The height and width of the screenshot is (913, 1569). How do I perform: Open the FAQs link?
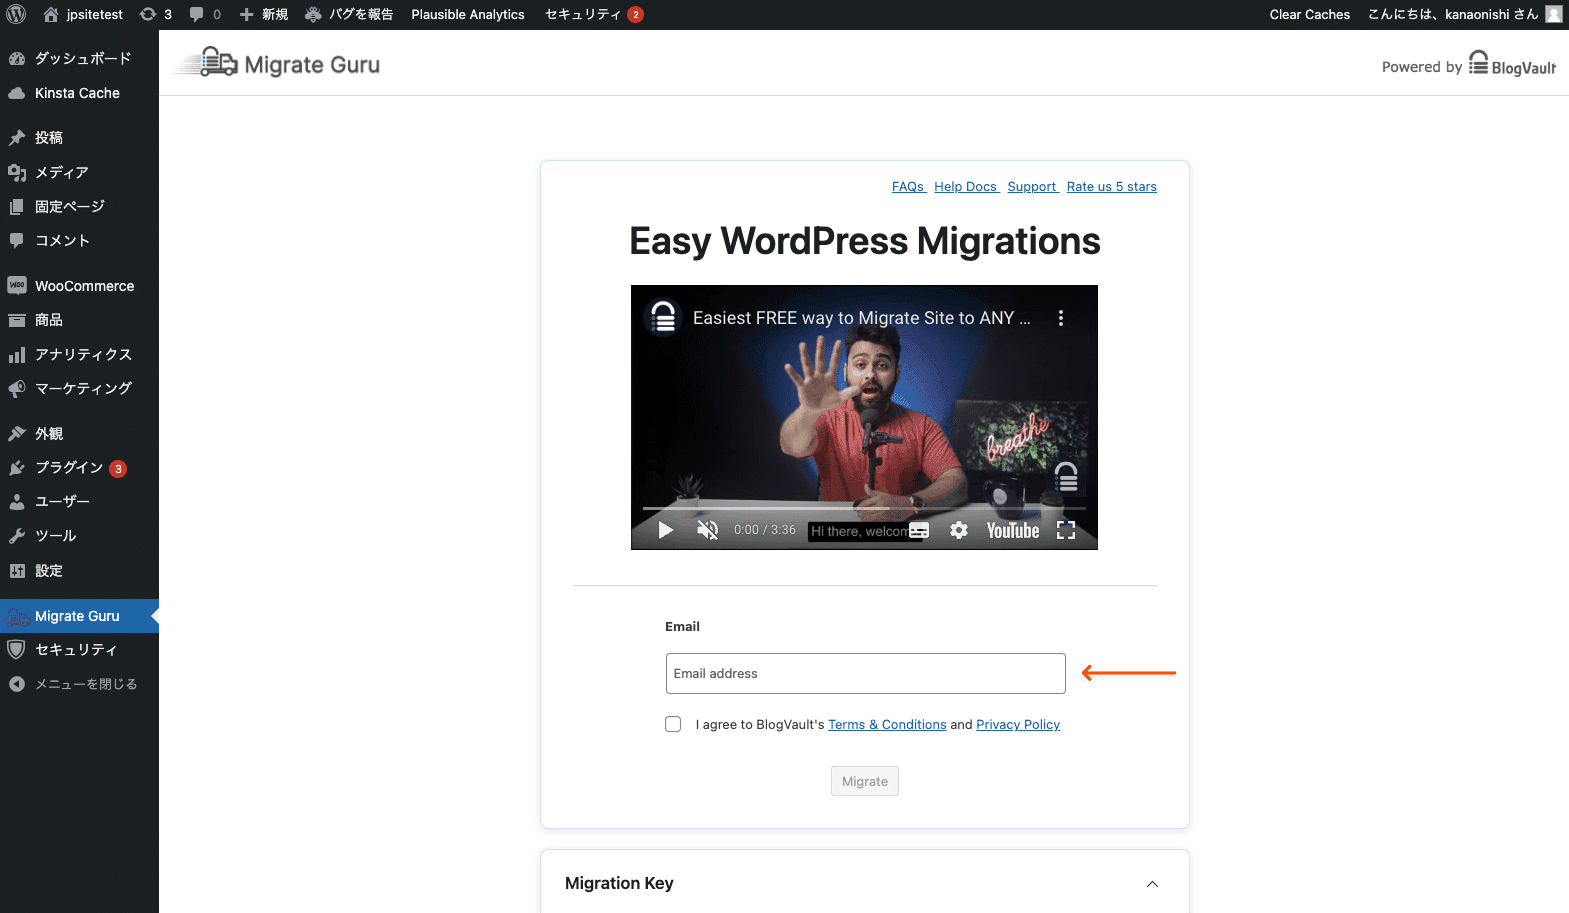click(x=907, y=187)
